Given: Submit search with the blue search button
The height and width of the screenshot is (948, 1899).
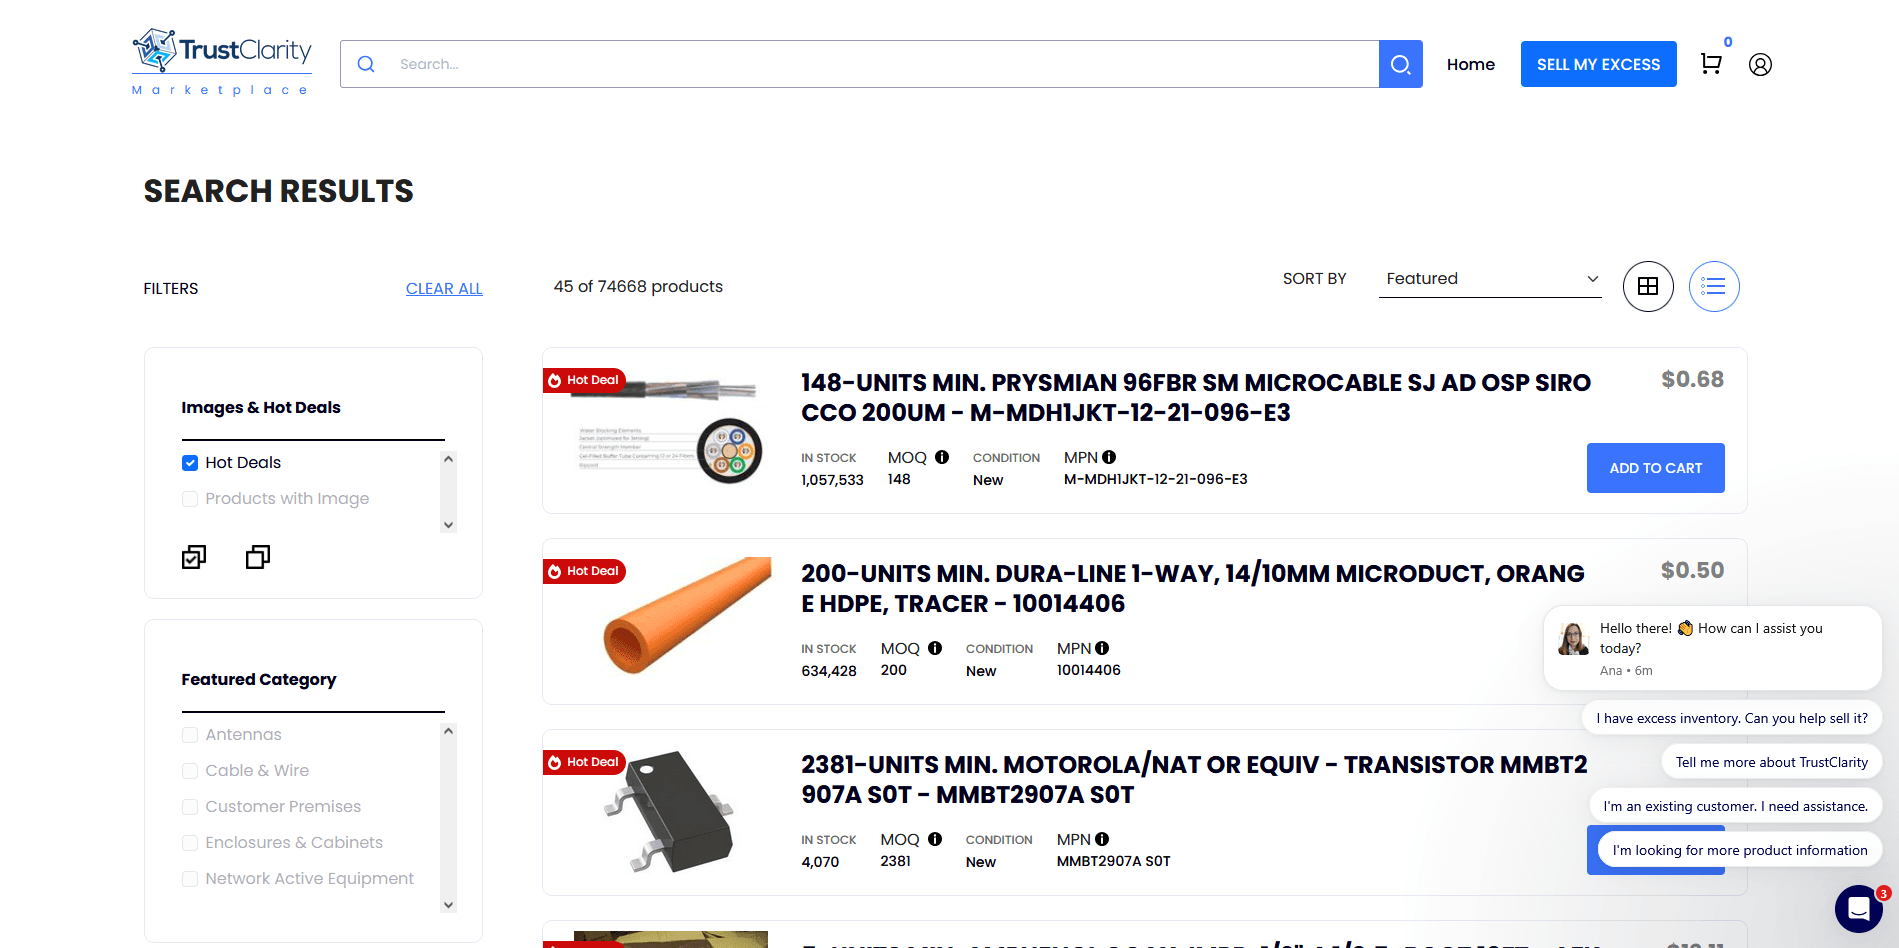Looking at the screenshot, I should (x=1400, y=64).
